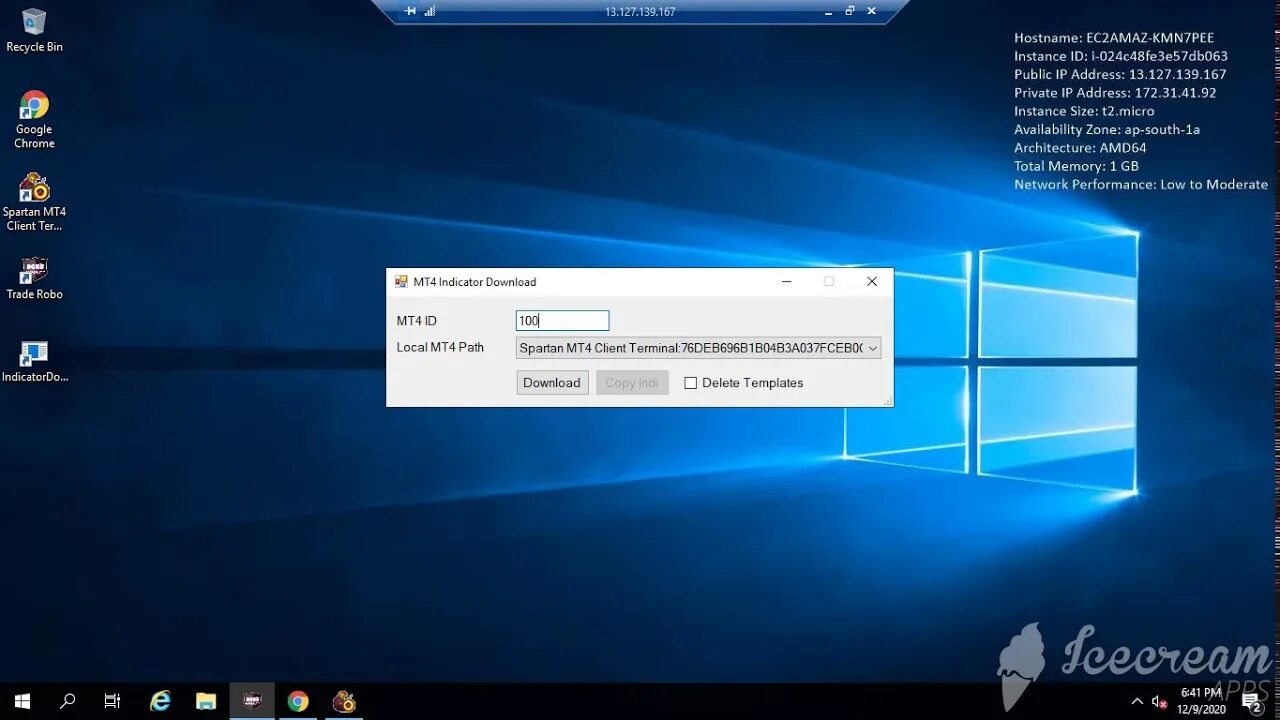Open taskbar search magnifier
Viewport: 1280px width, 720px height.
pyautogui.click(x=67, y=701)
